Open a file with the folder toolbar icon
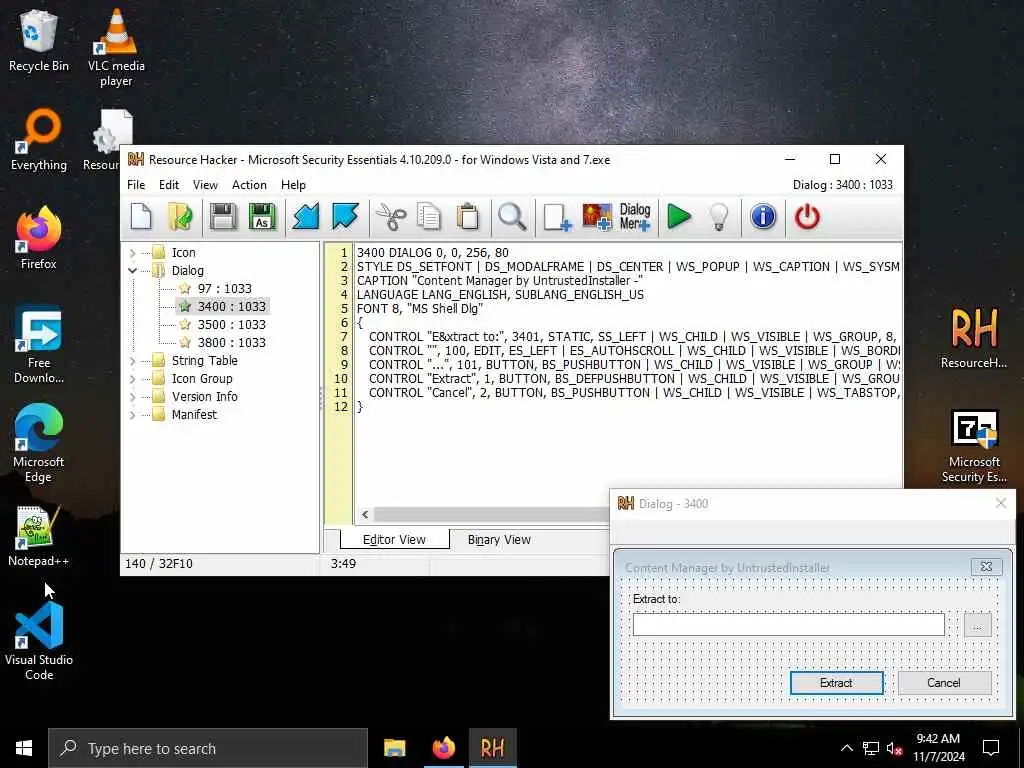The image size is (1024, 768). click(x=180, y=217)
